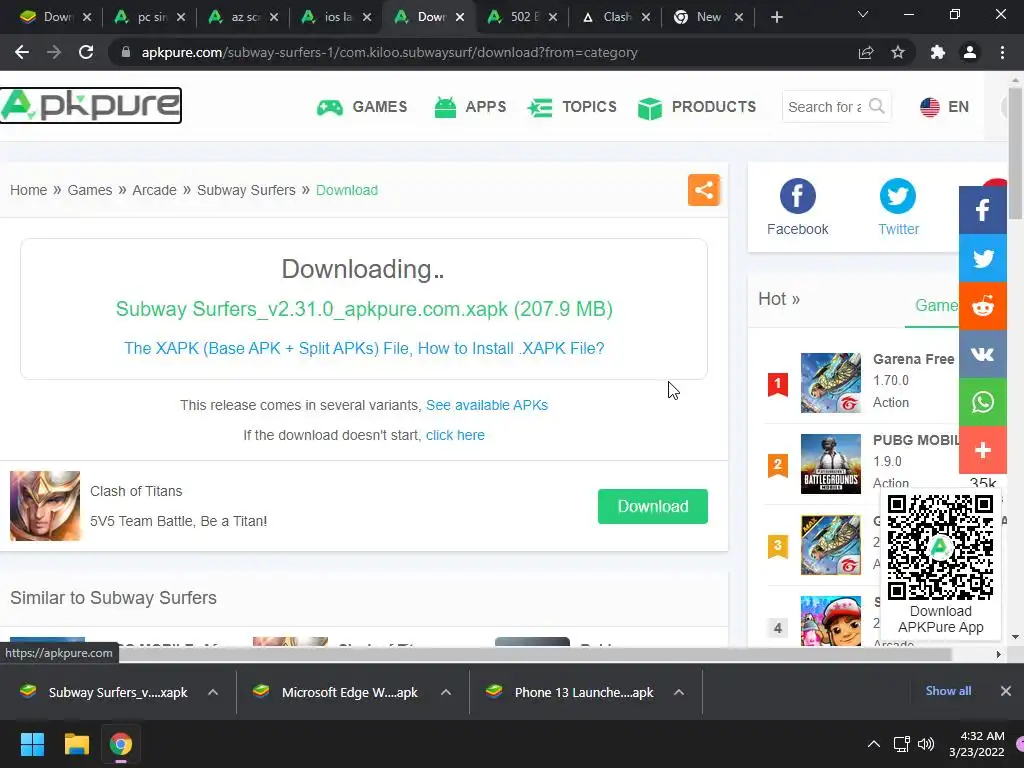Go to Arcade breadcrumb

[154, 190]
